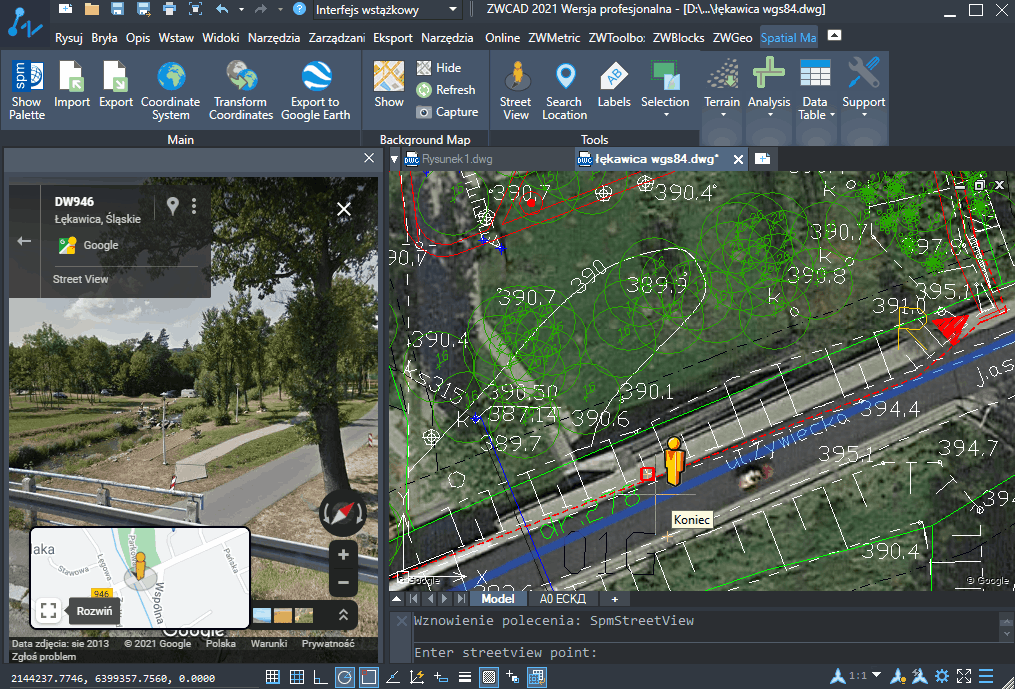Toggle grid display in the status bar
1015x689 pixels.
[x=296, y=677]
